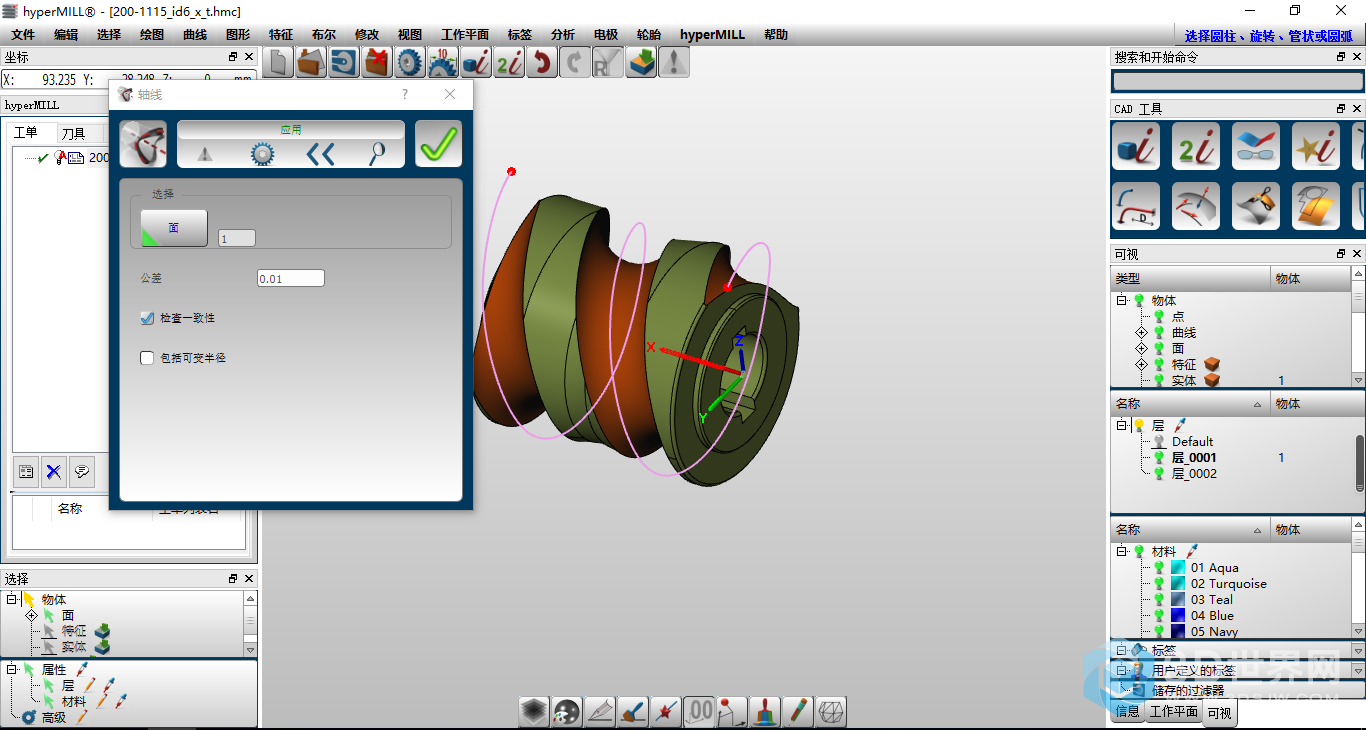Click the blue gear settings icon in toolbar
Screen dimensions: 1366x730
pyautogui.click(x=410, y=62)
